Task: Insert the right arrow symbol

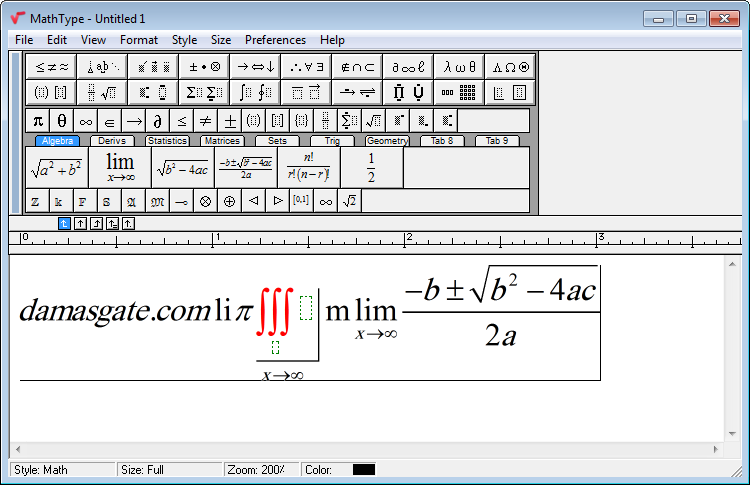Action: 134,121
